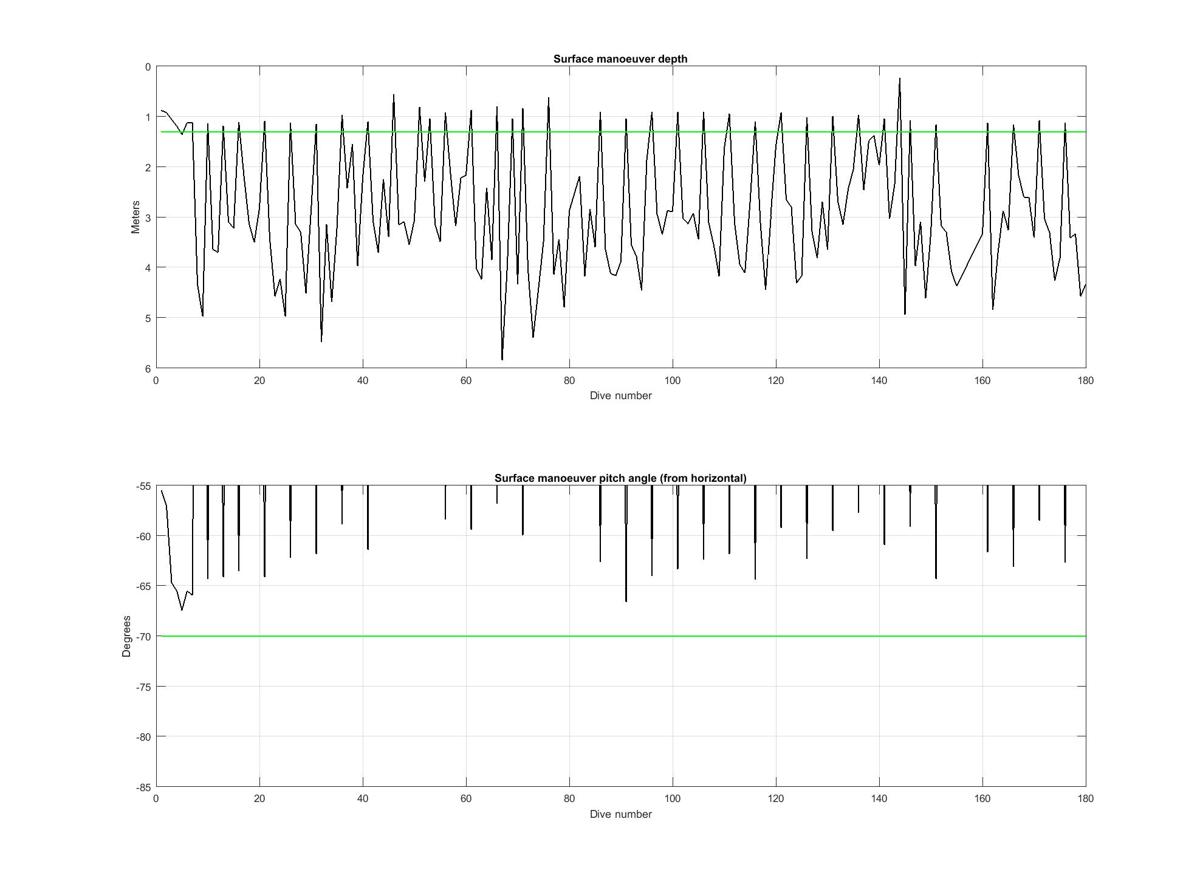Click the 'Degrees' y-axis label
The image size is (1200, 885).
tap(126, 636)
